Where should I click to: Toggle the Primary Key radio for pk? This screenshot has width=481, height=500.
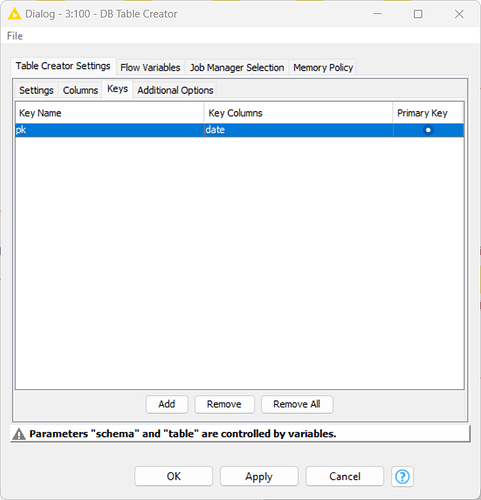pos(428,130)
